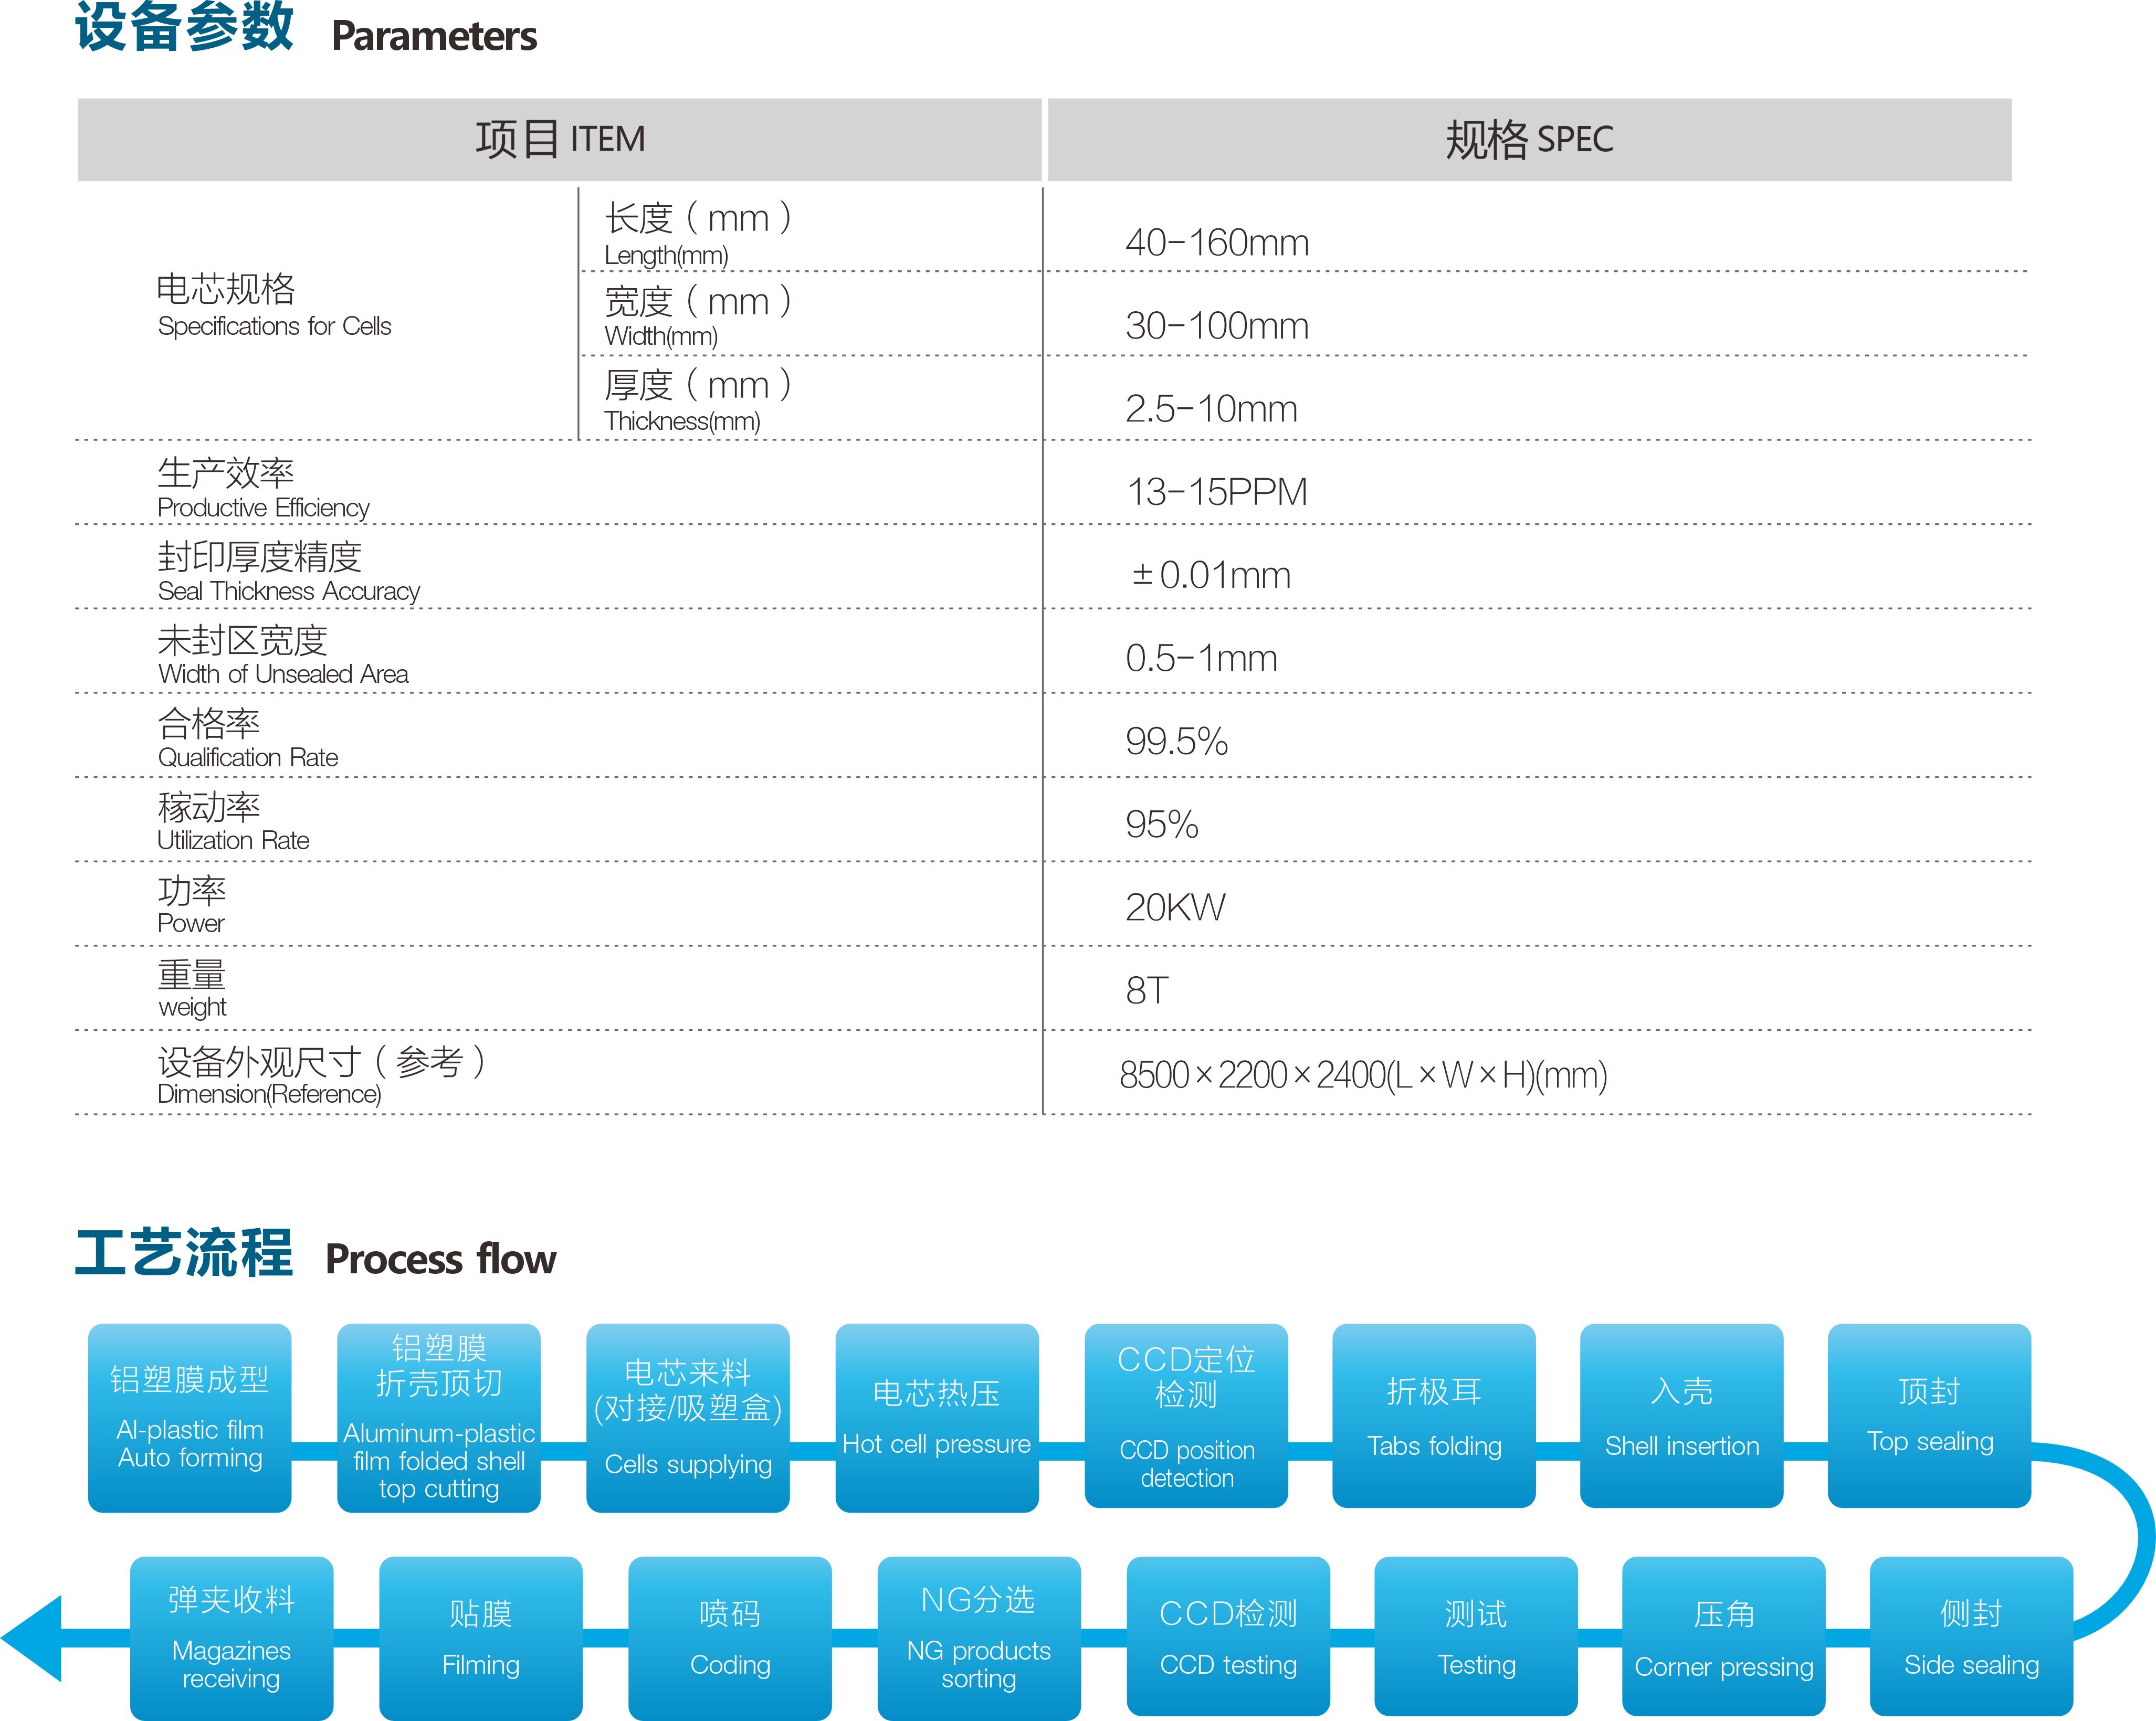Select the Top sealing step

coord(1929,1415)
